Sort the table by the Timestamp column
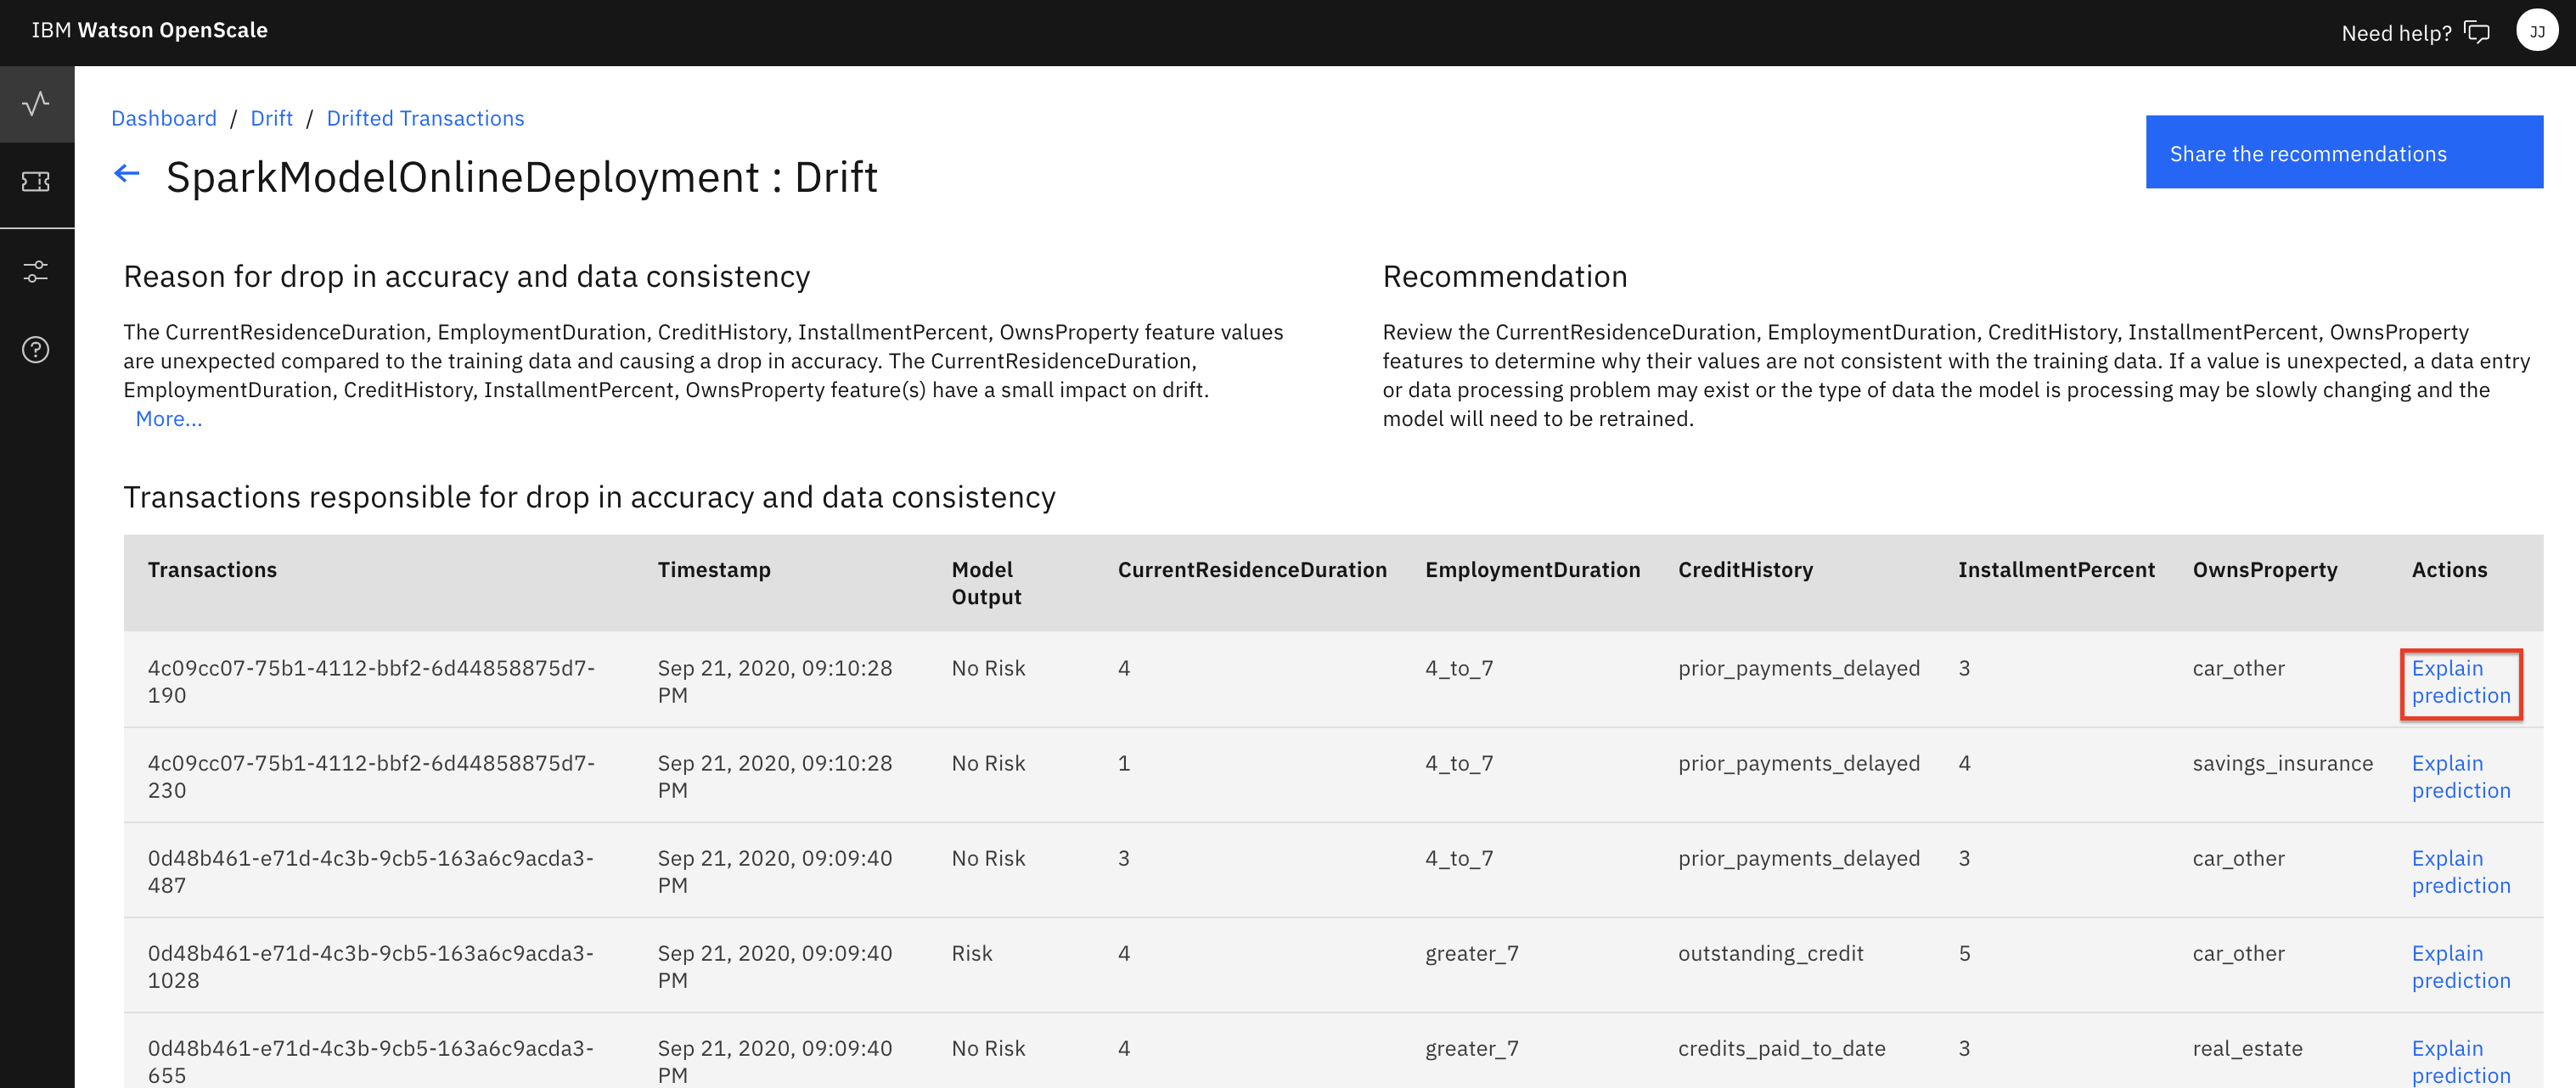Image resolution: width=2576 pixels, height=1088 pixels. (x=714, y=570)
